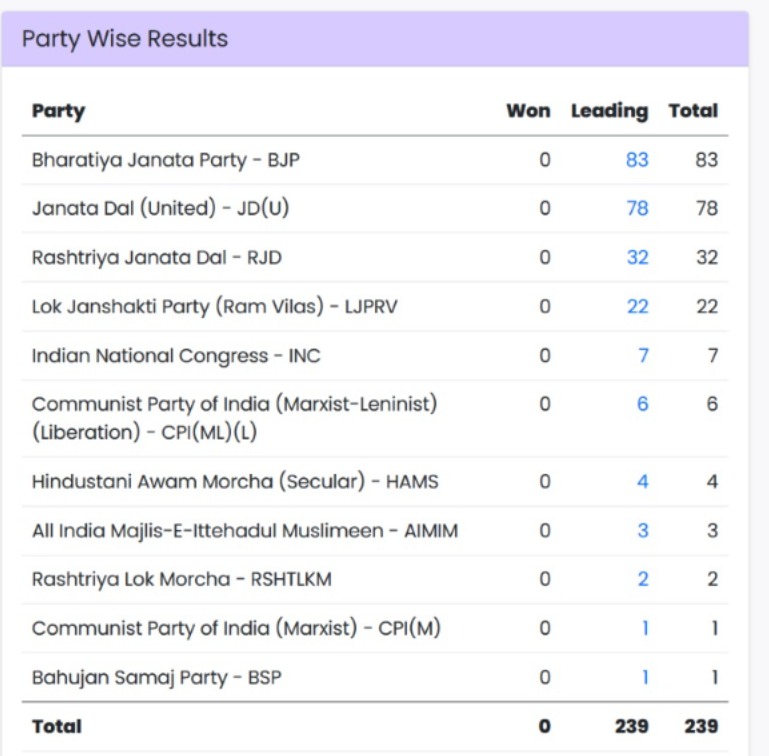Select AIMIM leading number 3 link
This screenshot has height=756, width=769.
(643, 531)
